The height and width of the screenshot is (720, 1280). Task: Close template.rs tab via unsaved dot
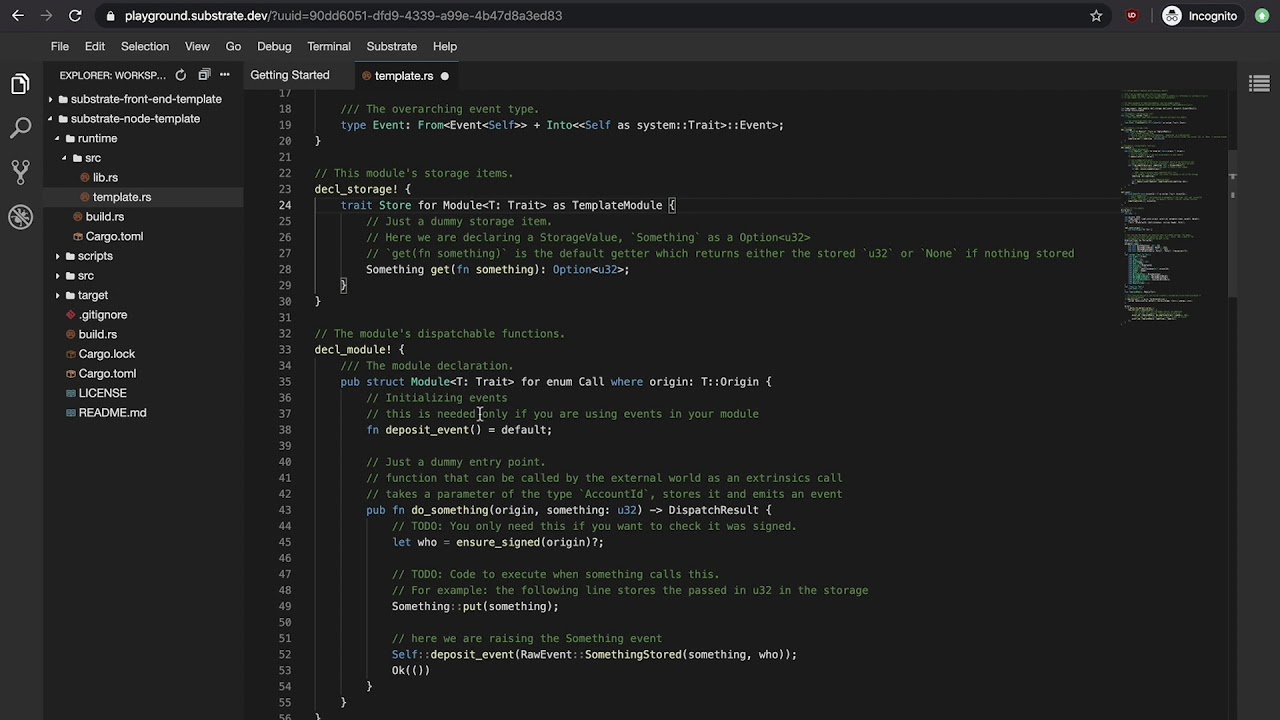click(444, 76)
